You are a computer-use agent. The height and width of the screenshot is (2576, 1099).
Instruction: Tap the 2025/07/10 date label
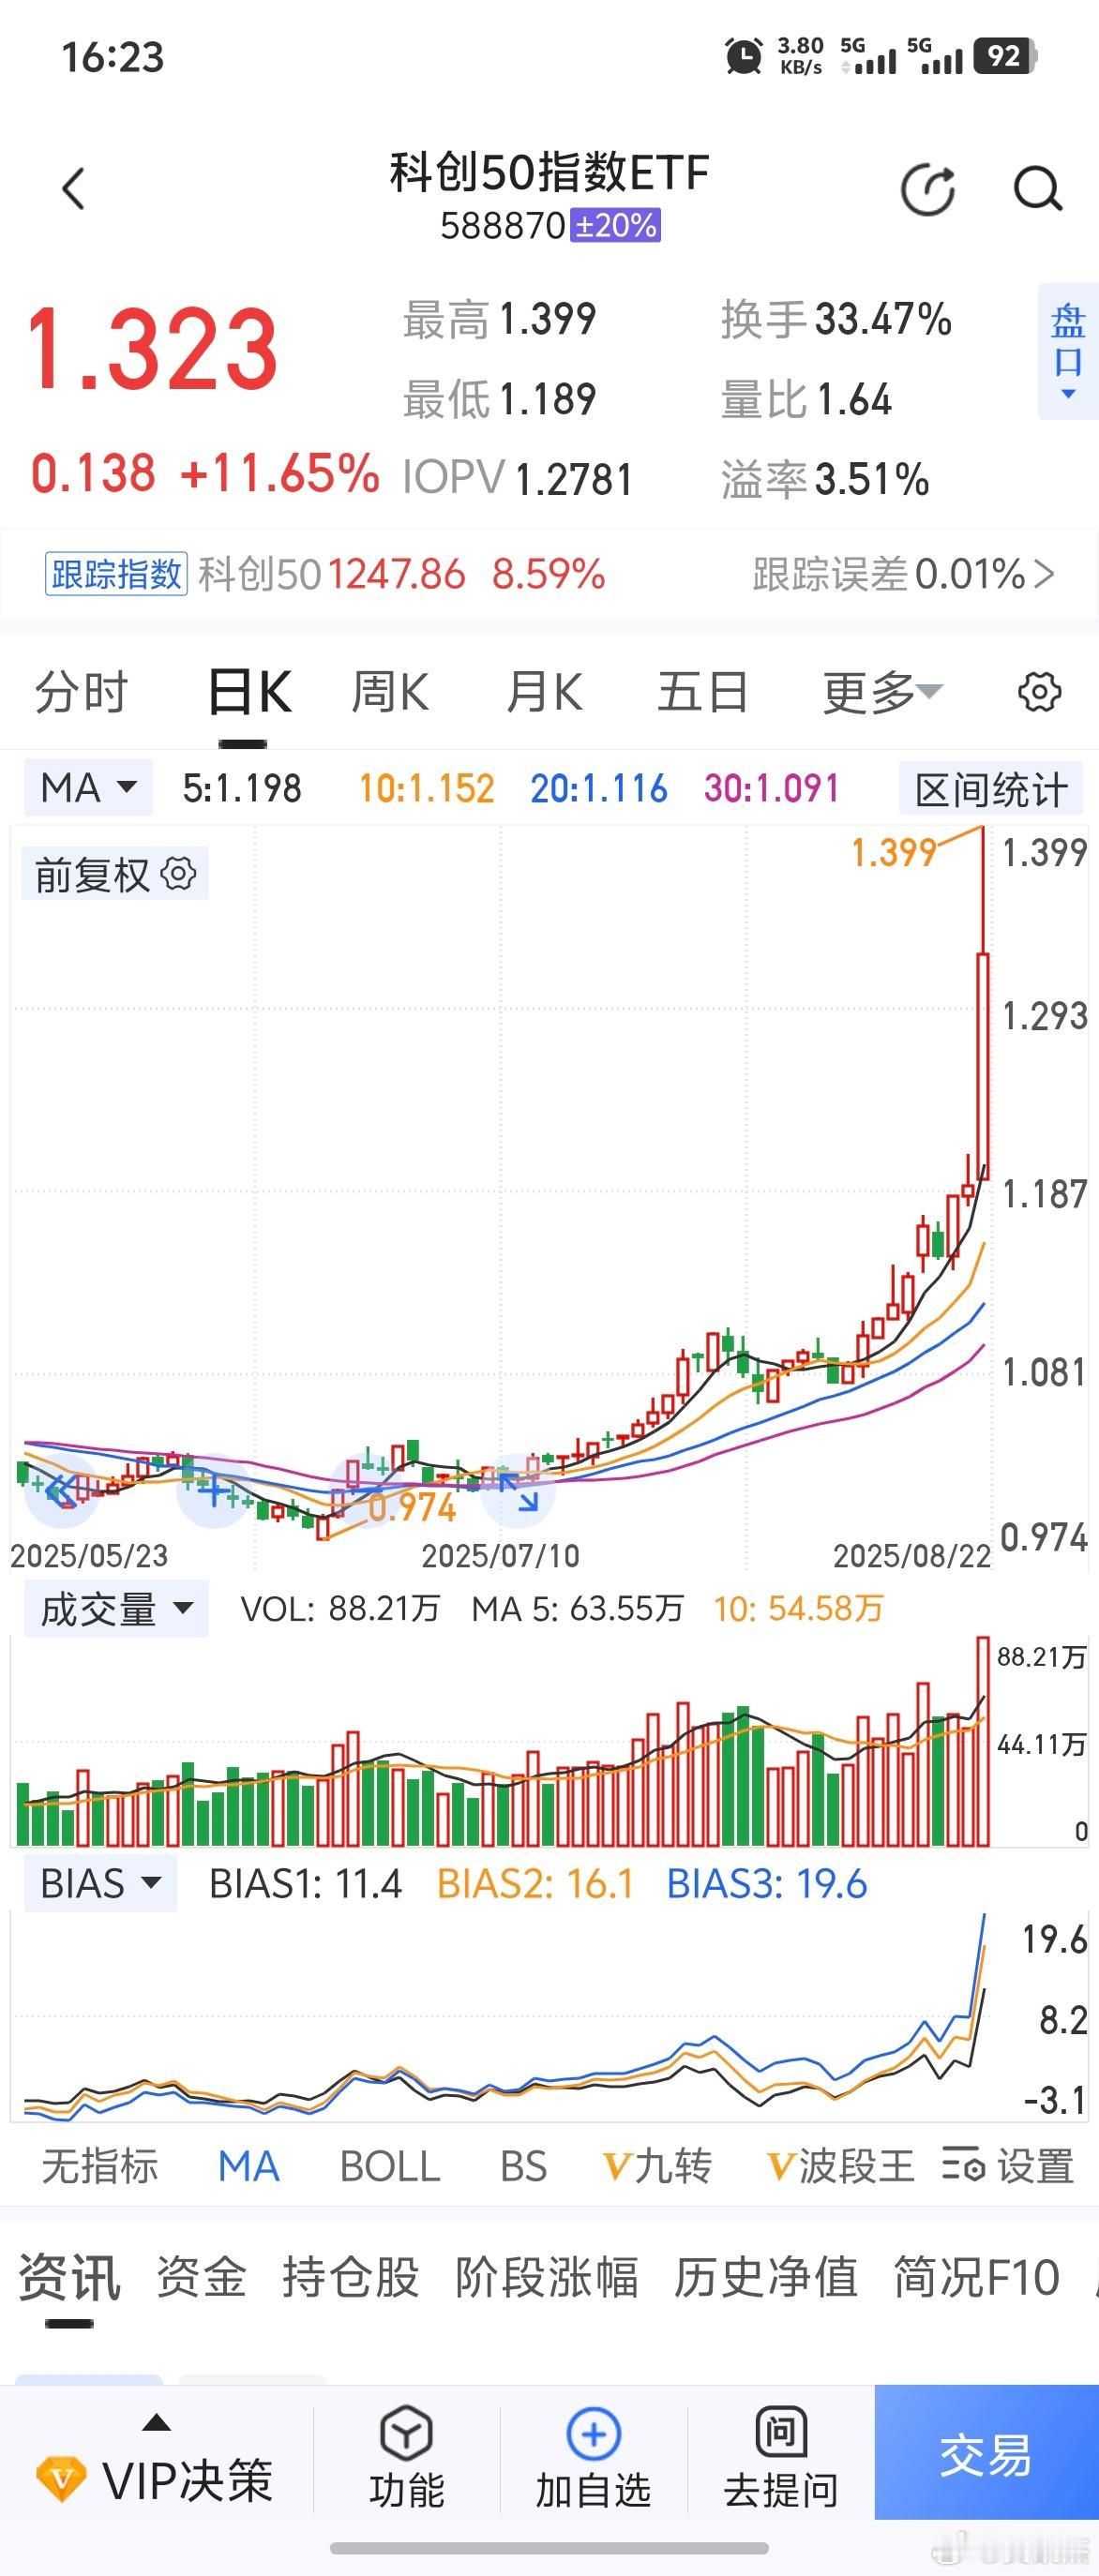[x=500, y=1555]
